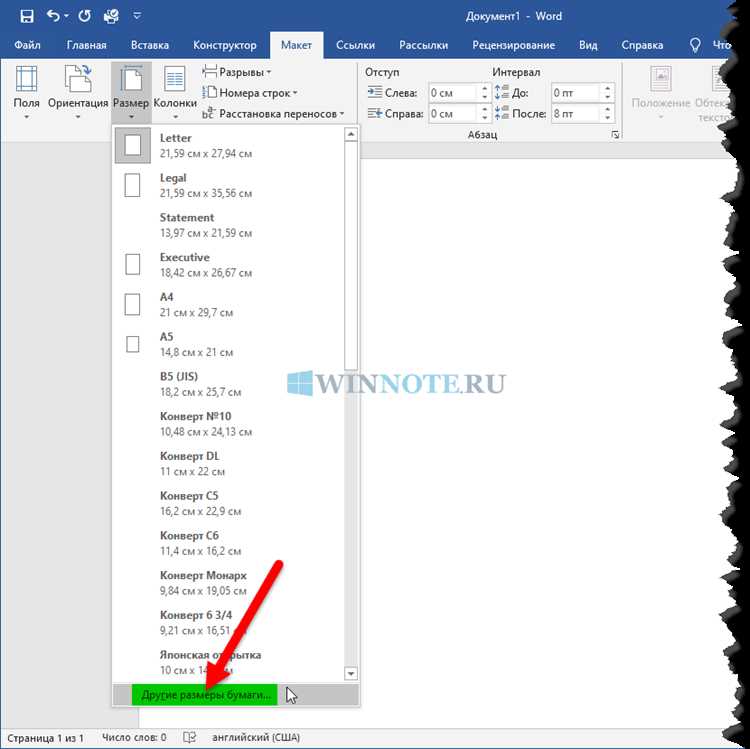The image size is (750, 749).
Task: Click the Справа indent input field
Action: pos(453,114)
